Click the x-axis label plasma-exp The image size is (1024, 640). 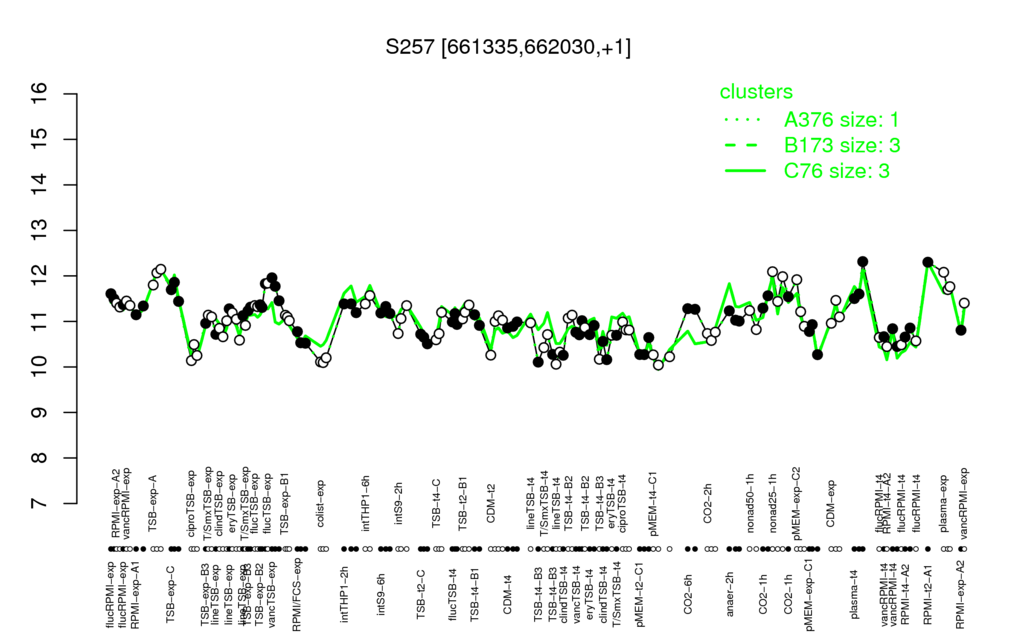pos(943,505)
